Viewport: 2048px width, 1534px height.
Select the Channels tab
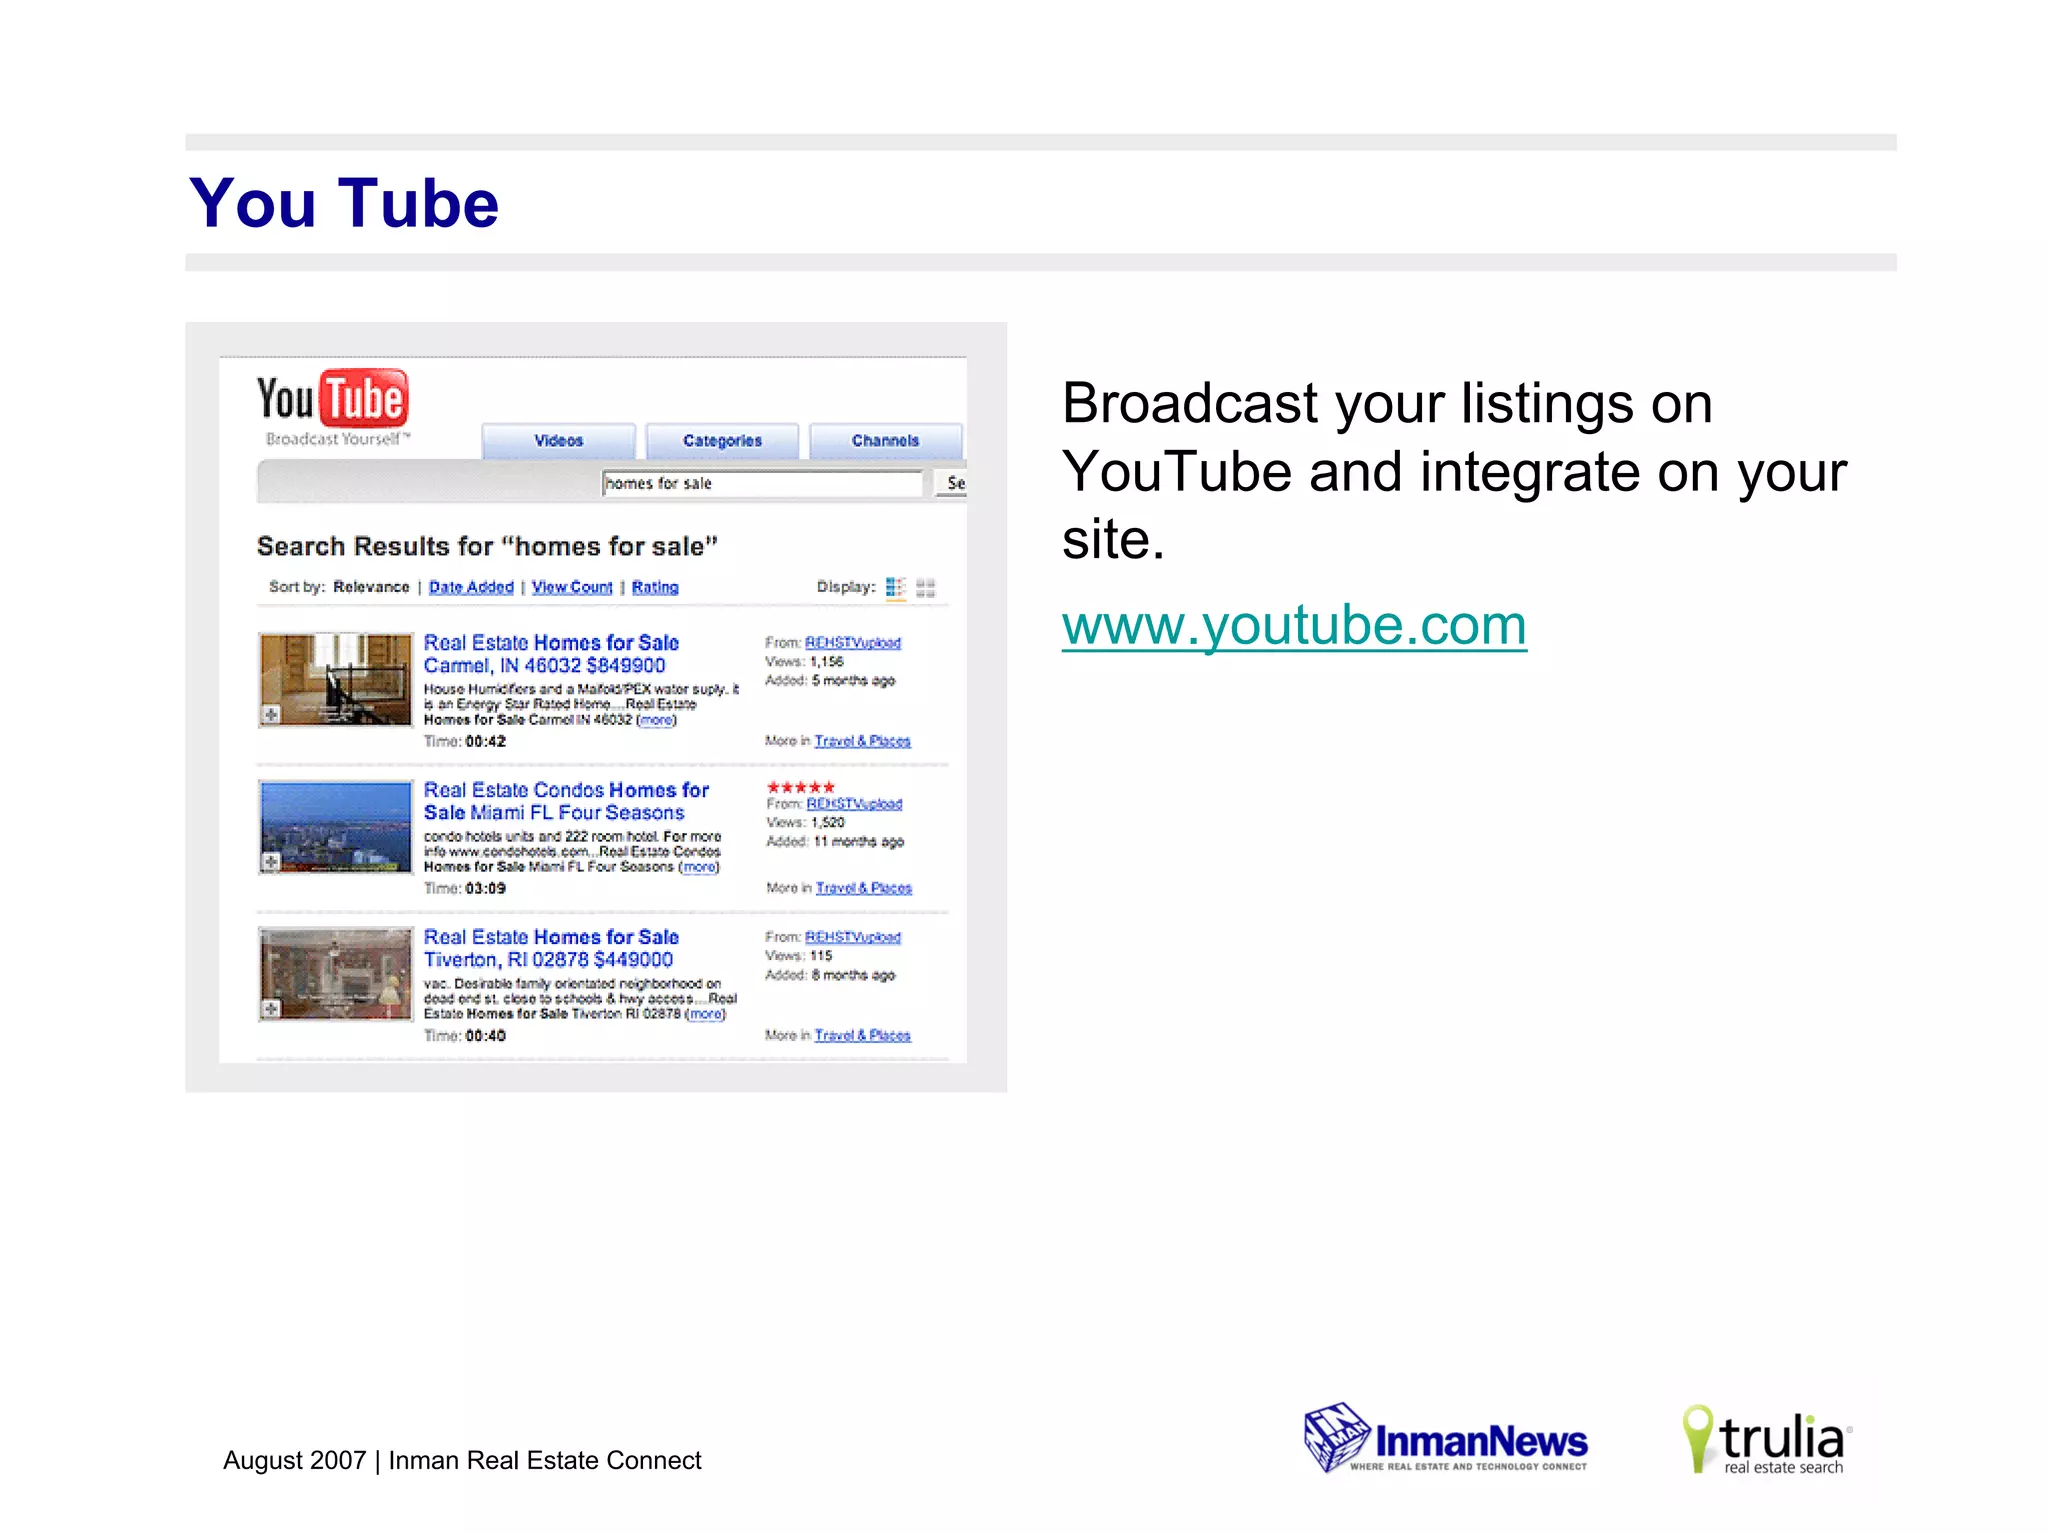885,441
